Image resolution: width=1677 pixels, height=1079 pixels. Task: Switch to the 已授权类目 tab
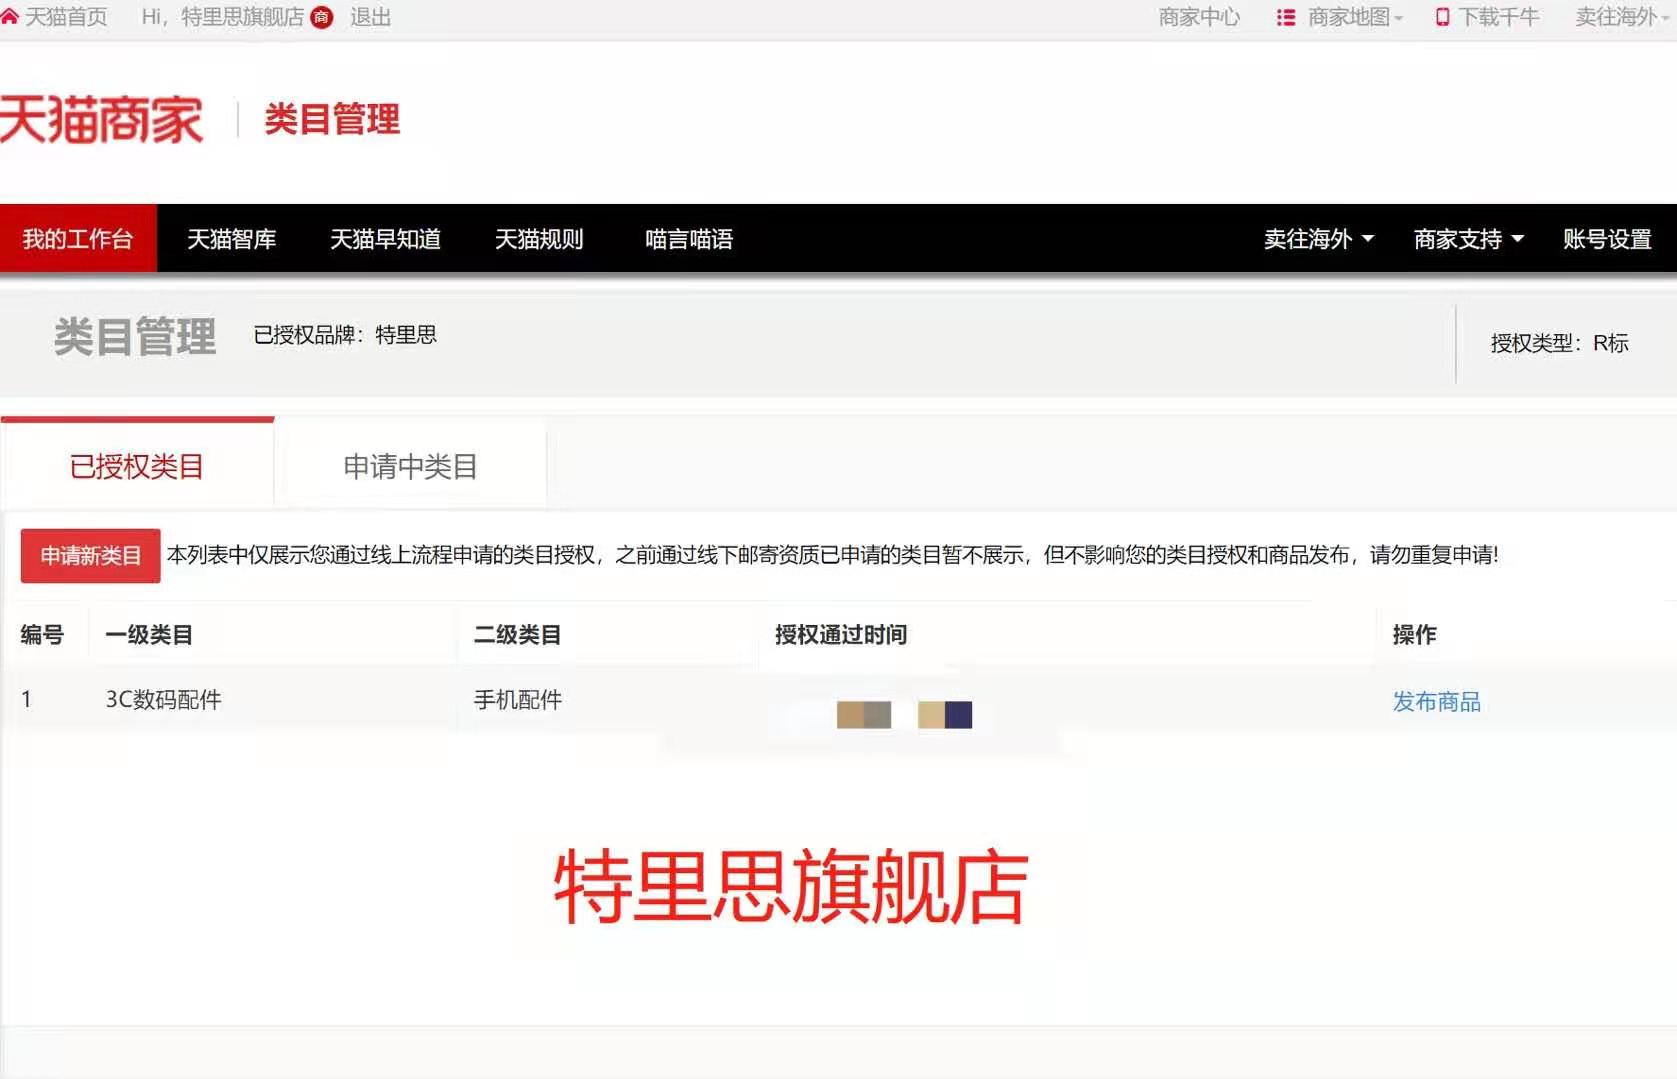(137, 465)
